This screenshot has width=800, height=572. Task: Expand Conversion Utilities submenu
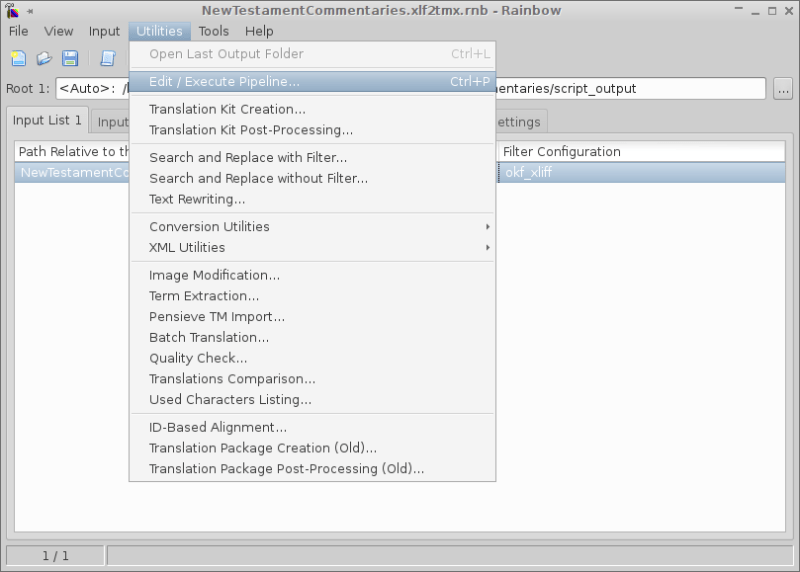pos(312,227)
